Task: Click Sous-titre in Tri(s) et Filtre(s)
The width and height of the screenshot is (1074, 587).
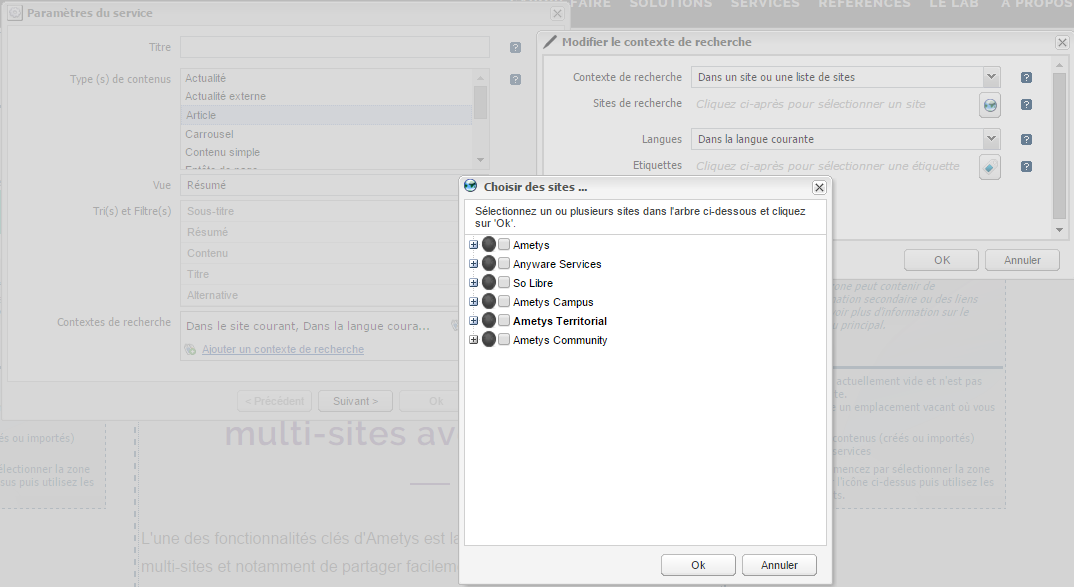Action: (321, 212)
